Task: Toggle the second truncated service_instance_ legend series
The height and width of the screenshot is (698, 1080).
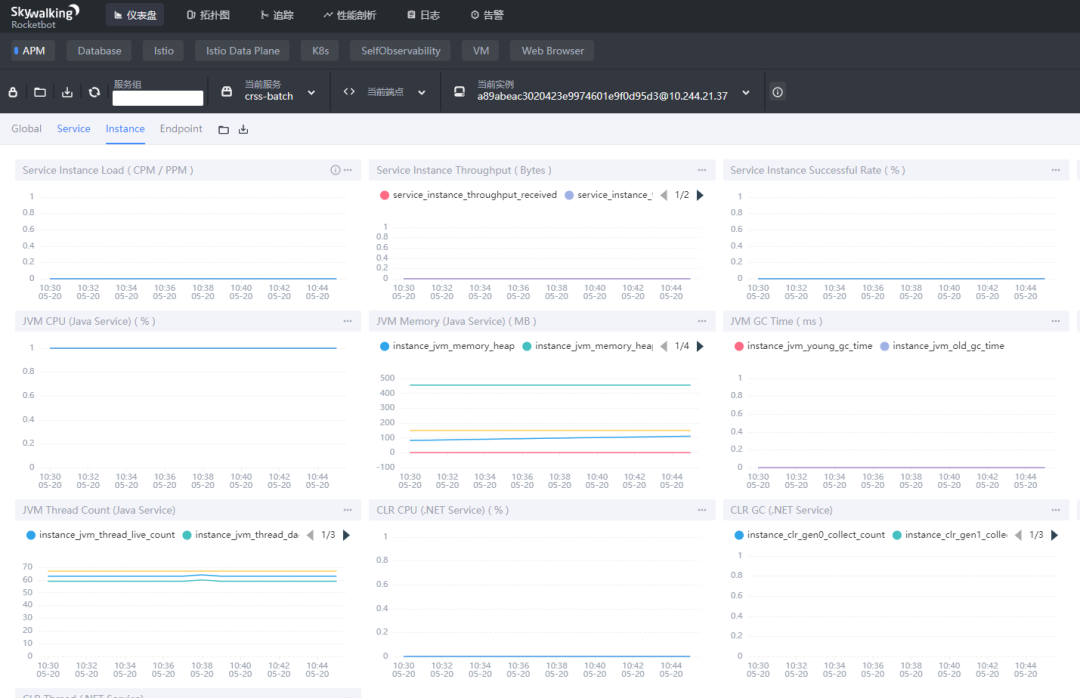Action: click(608, 195)
